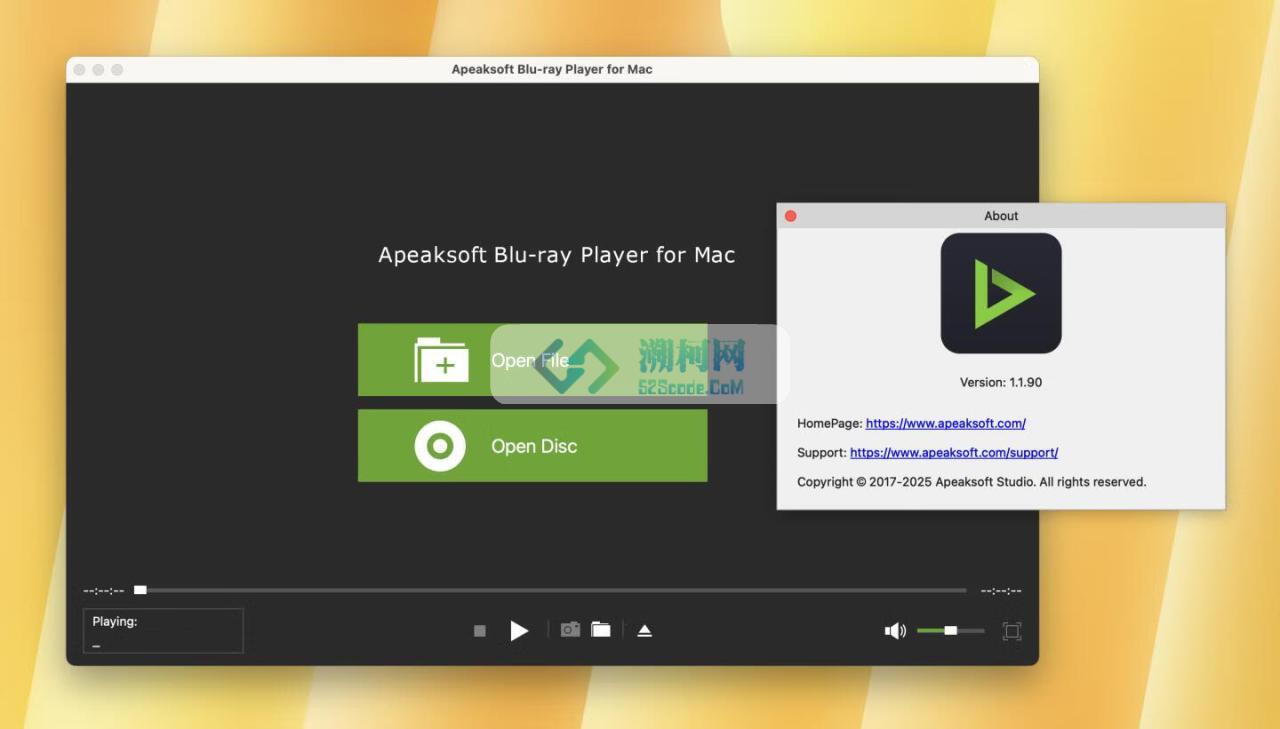Click the Copyright 2017-2025 Apeaksoft Studio text
This screenshot has width=1280, height=729.
971,481
